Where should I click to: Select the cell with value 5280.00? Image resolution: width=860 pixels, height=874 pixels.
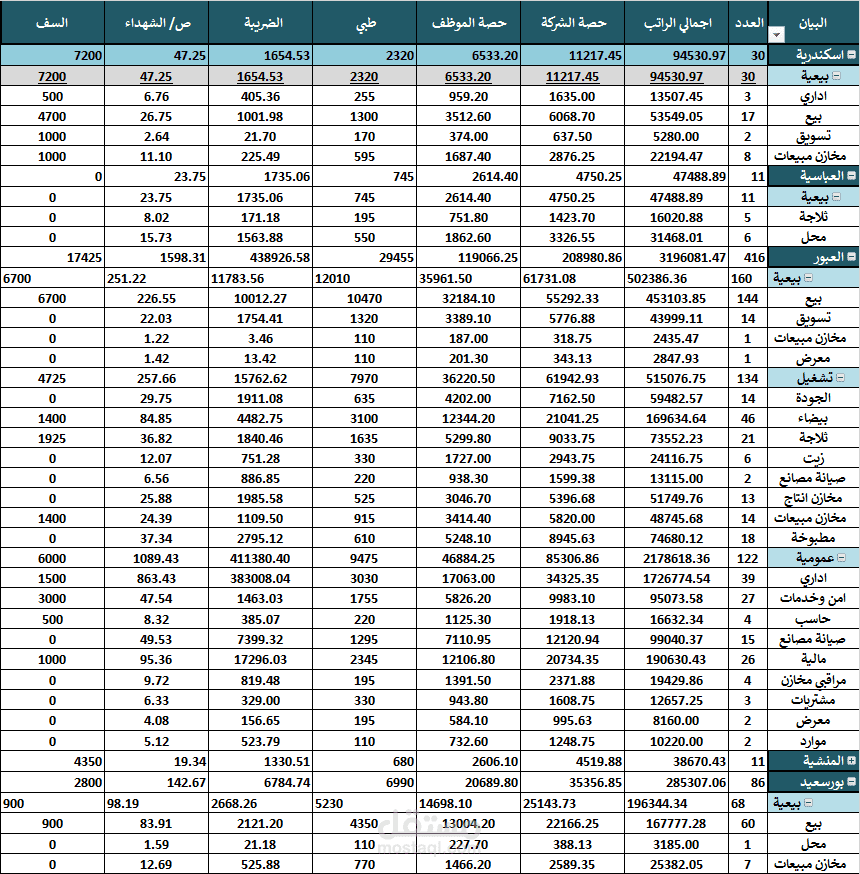pyautogui.click(x=677, y=137)
